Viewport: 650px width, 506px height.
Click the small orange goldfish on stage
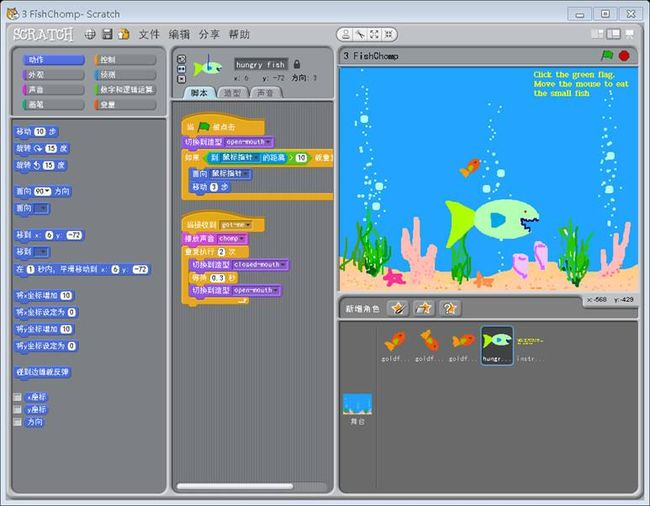[470, 167]
